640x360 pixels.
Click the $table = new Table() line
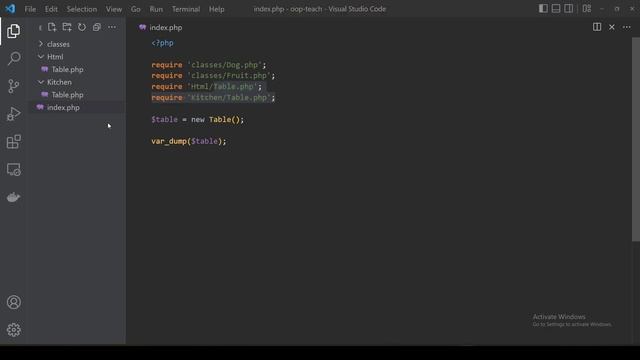coord(198,120)
